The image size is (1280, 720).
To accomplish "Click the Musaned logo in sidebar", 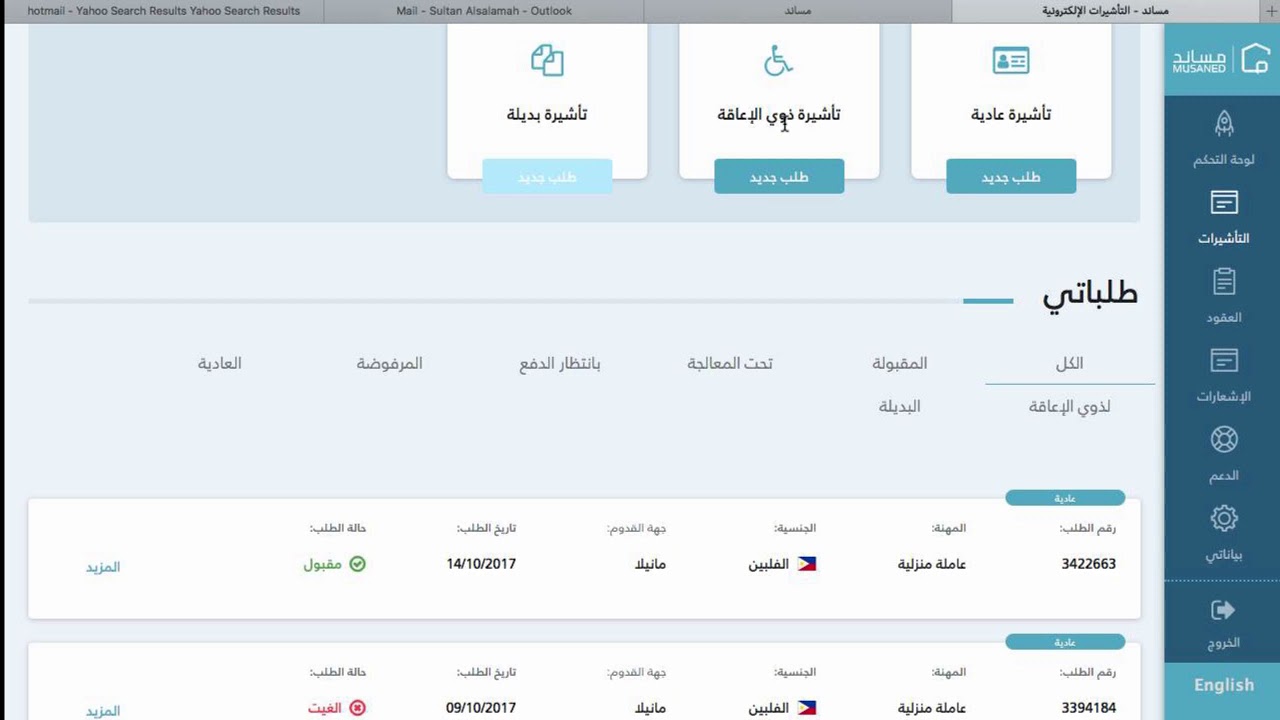I will click(x=1221, y=60).
